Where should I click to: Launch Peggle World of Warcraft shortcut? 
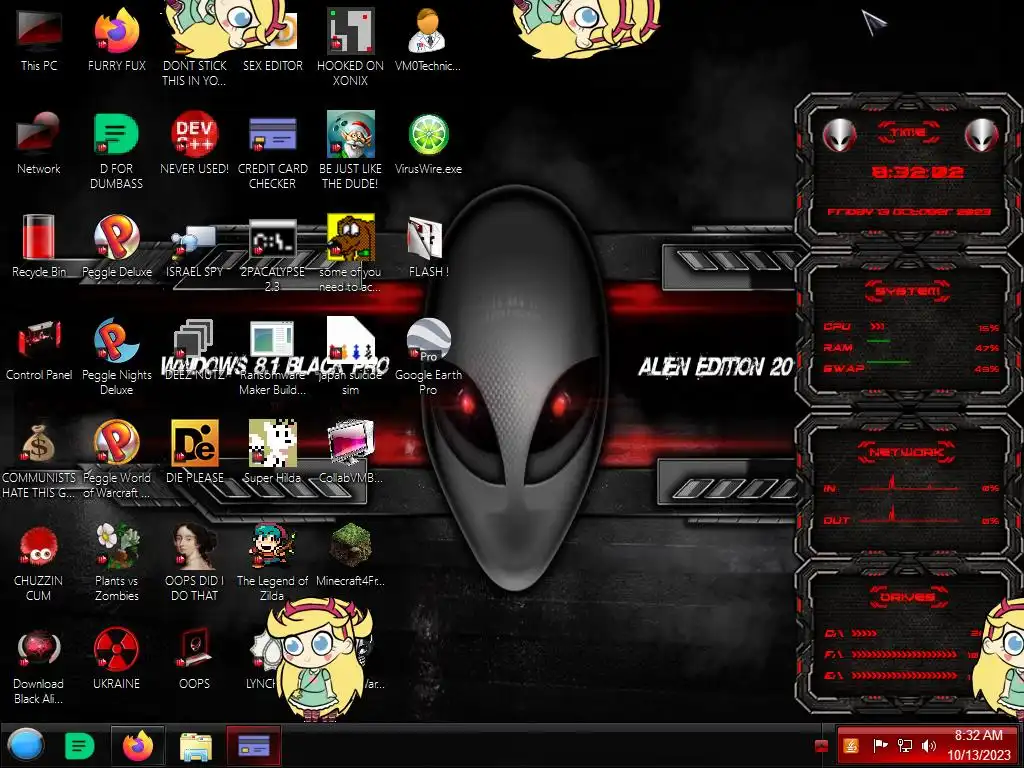[116, 459]
